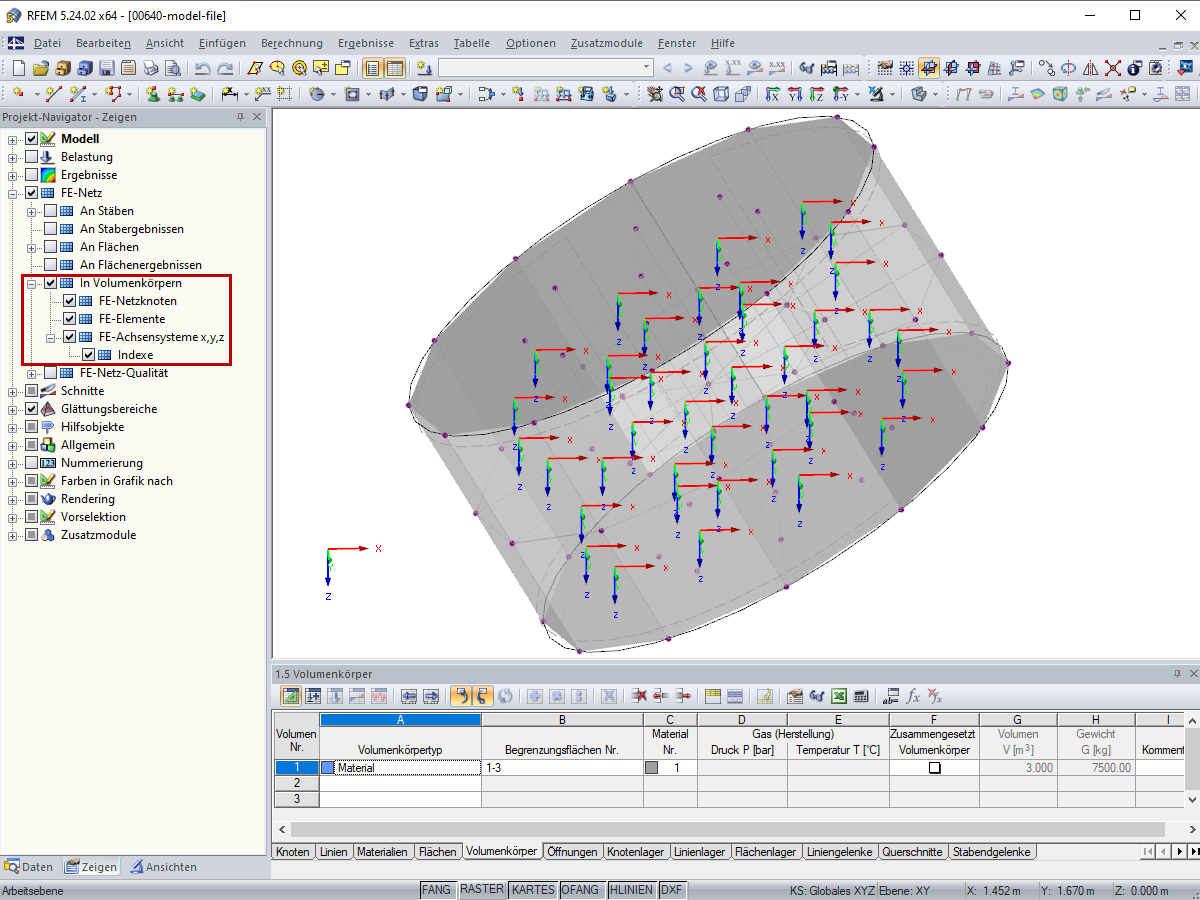1200x900 pixels.
Task: Uncheck the FE-Elemente checkbox
Action: [69, 319]
